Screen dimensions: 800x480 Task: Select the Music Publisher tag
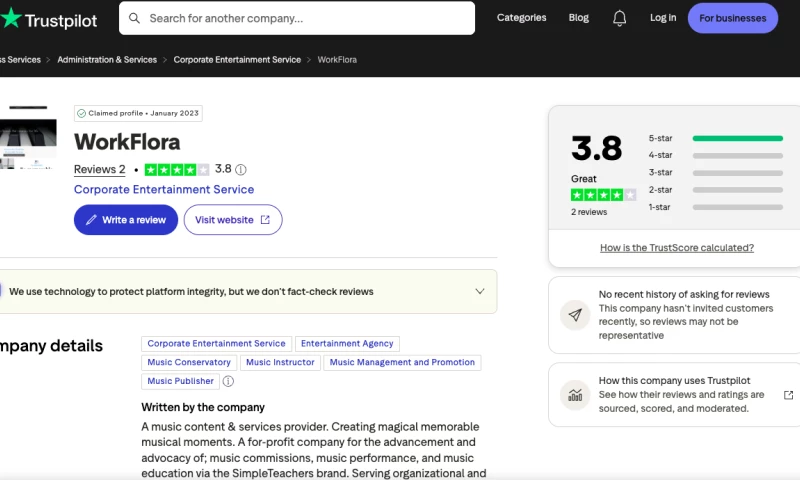(181, 381)
